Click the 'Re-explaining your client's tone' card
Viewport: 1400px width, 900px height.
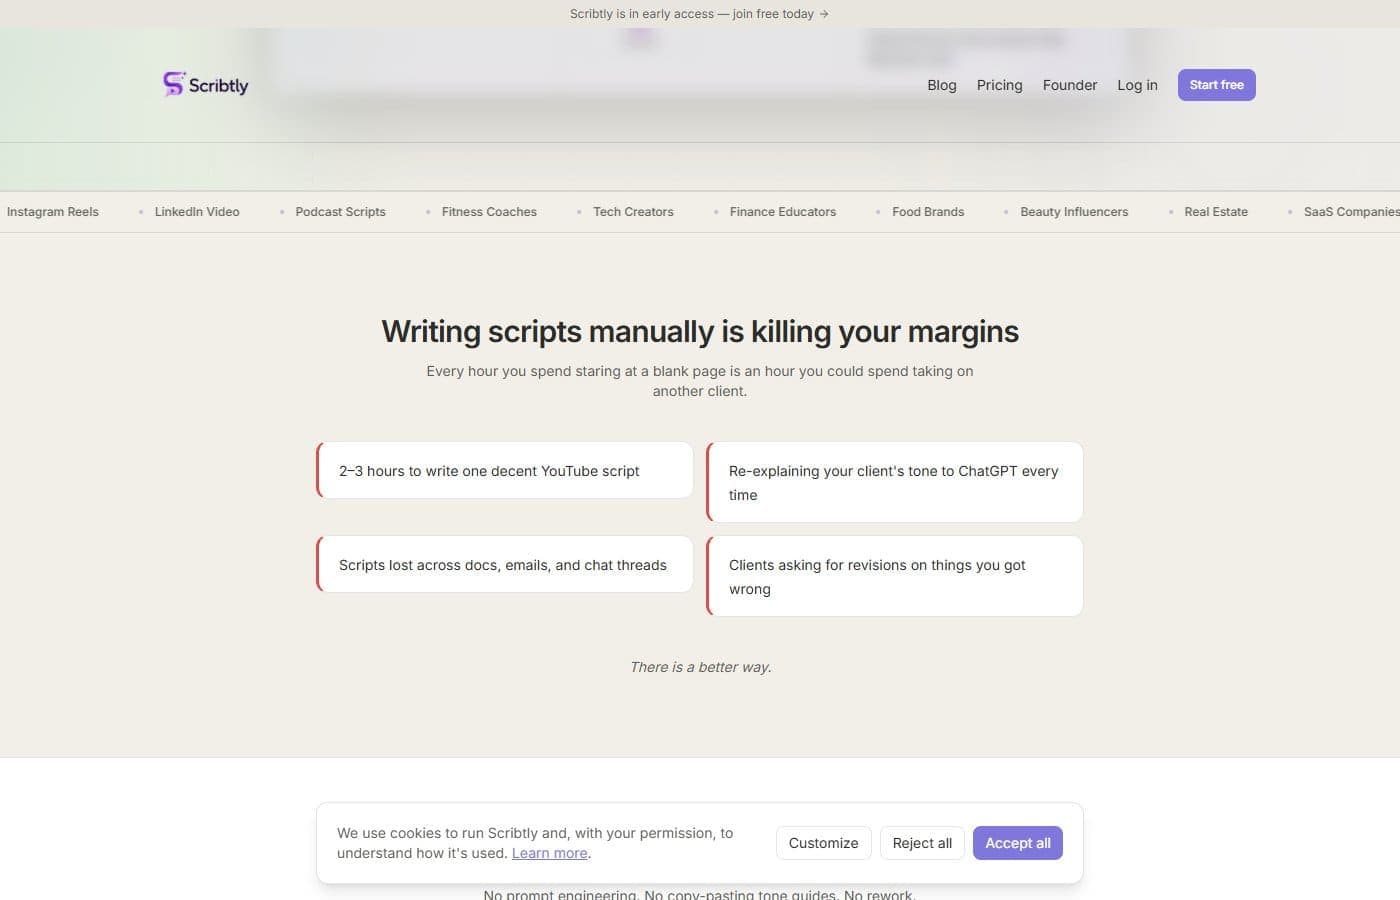click(895, 482)
